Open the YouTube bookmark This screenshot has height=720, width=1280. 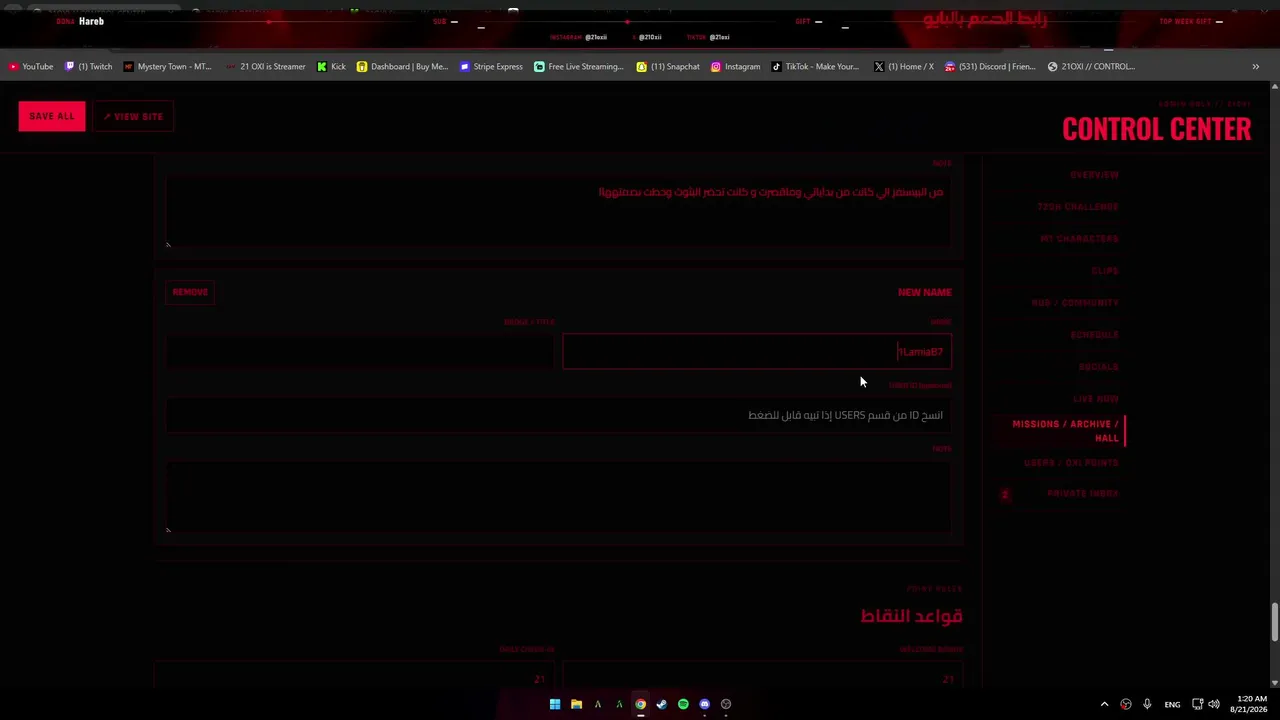coord(30,67)
